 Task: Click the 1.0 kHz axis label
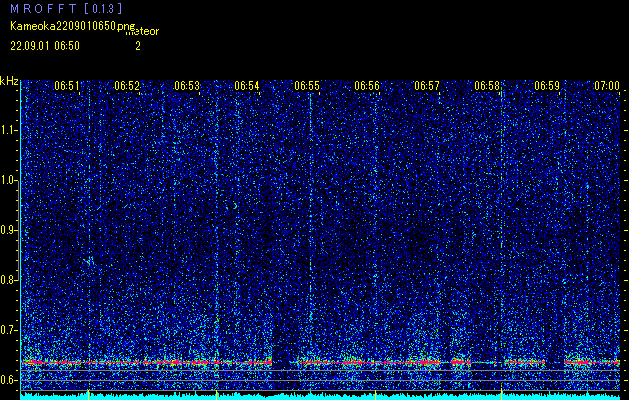(x=8, y=181)
